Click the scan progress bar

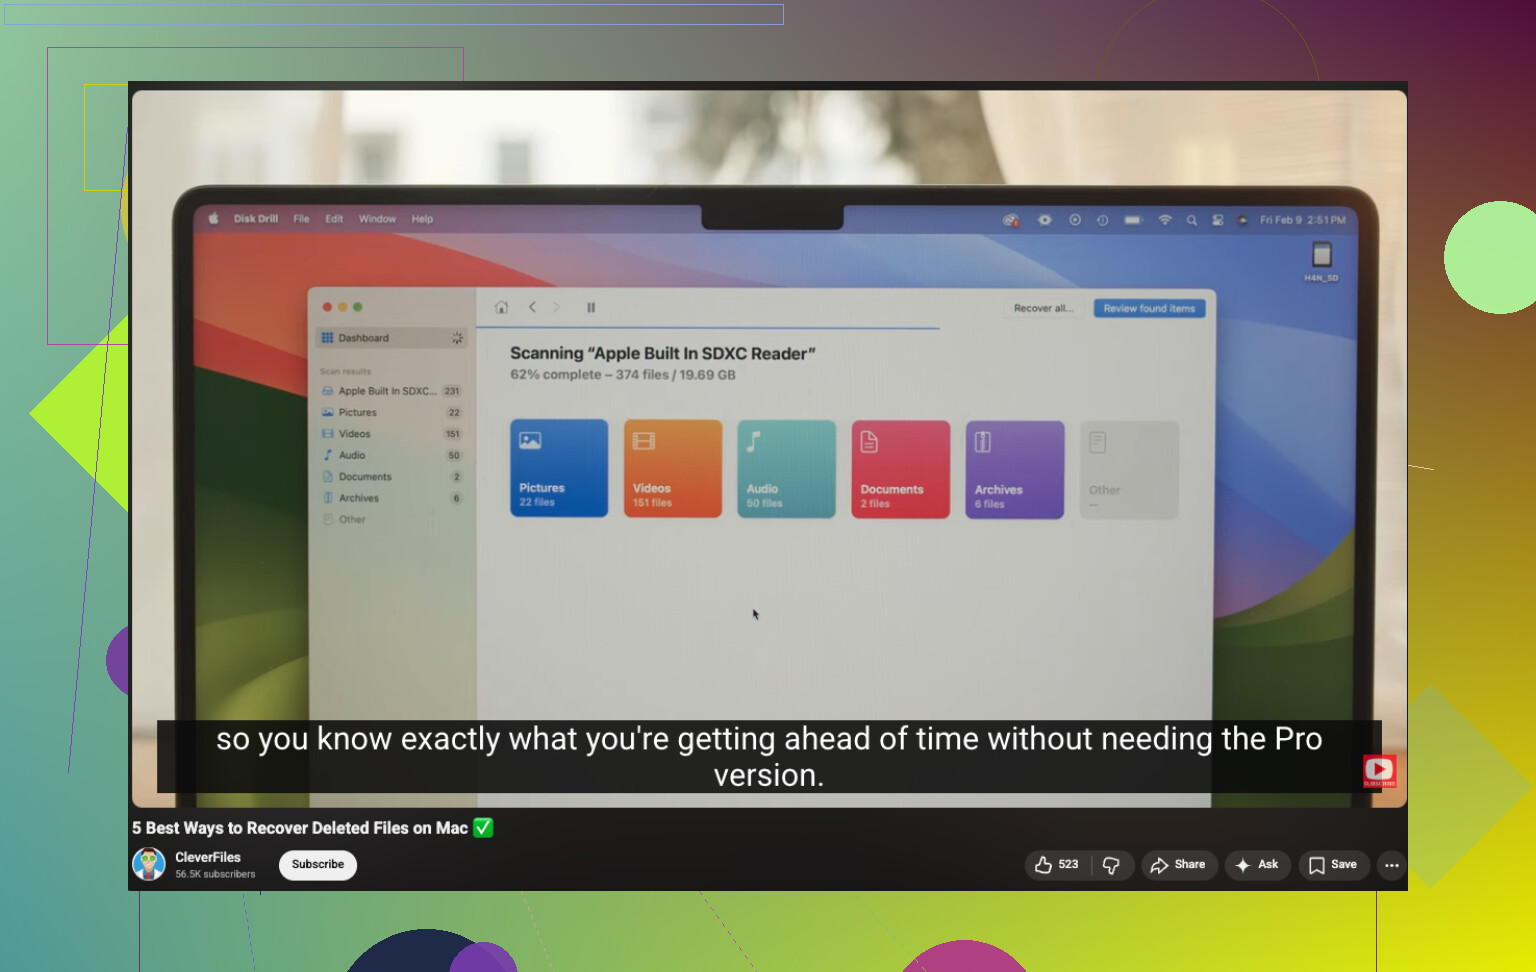pyautogui.click(x=708, y=328)
